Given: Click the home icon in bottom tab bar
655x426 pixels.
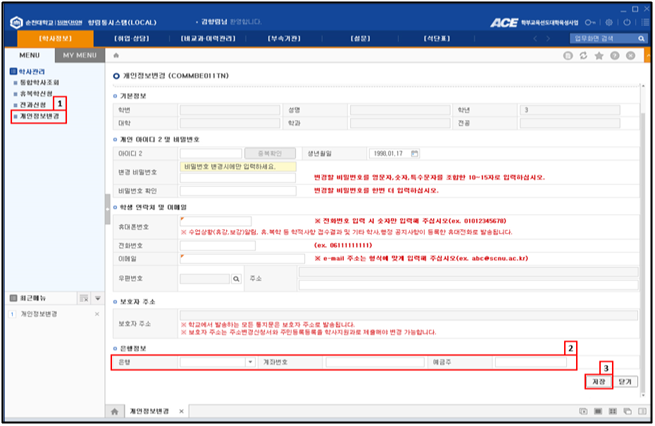Looking at the screenshot, I should pos(115,412).
